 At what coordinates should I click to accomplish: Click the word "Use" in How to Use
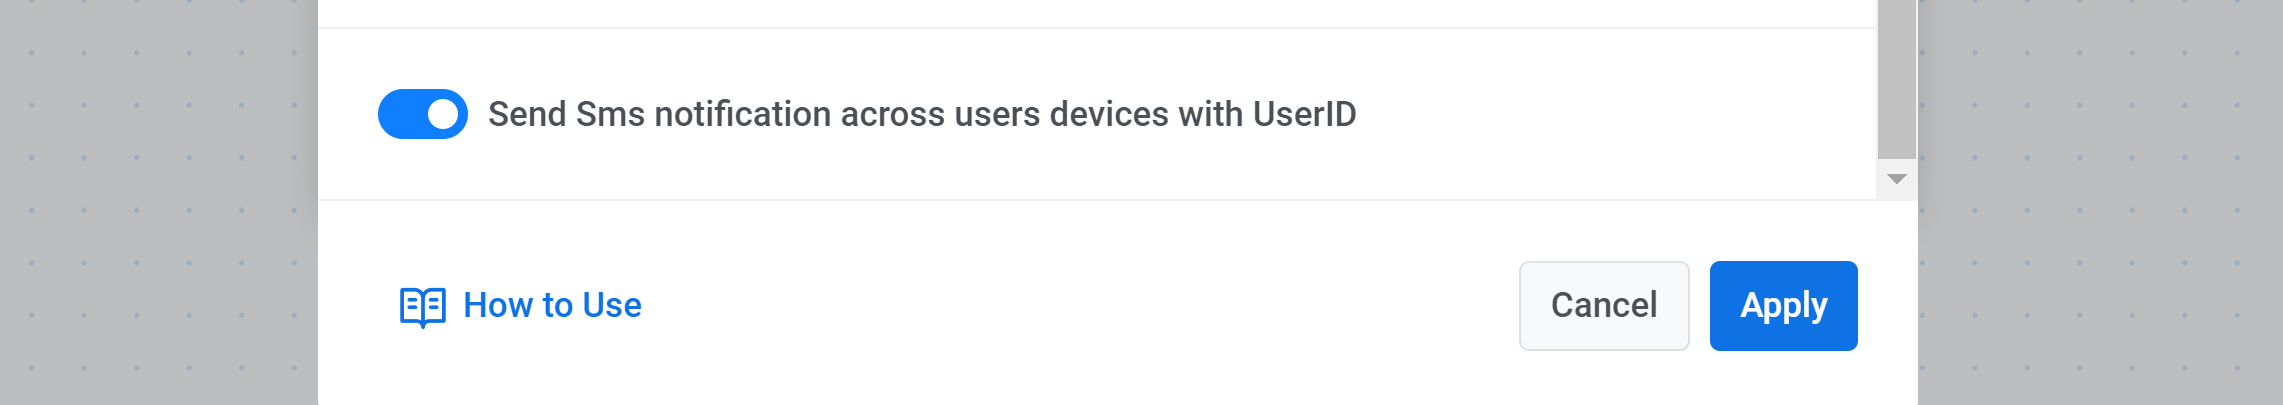(612, 305)
